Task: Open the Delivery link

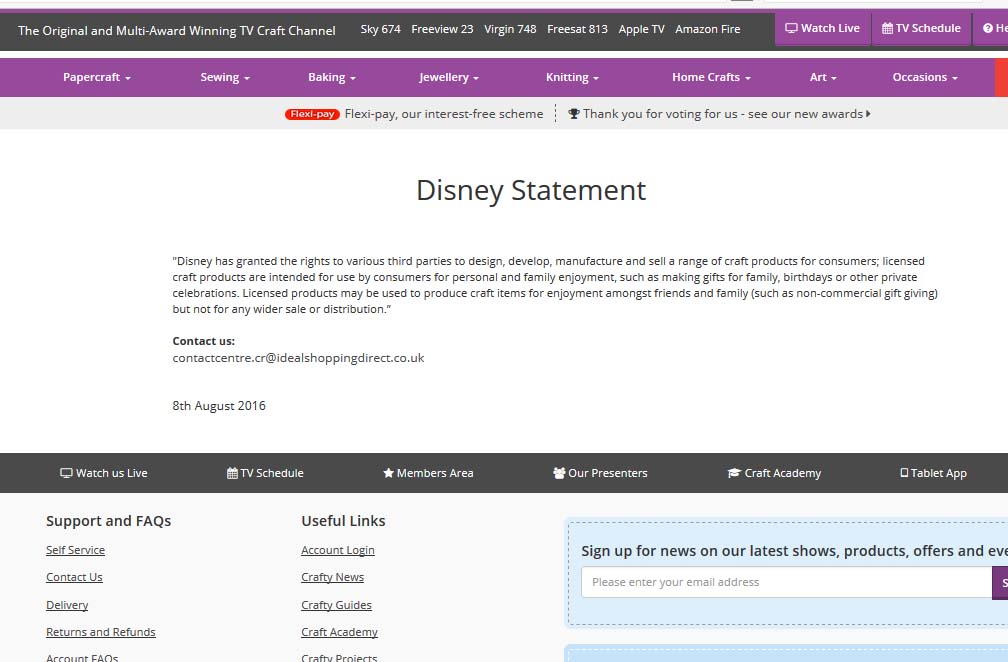Action: click(x=67, y=605)
